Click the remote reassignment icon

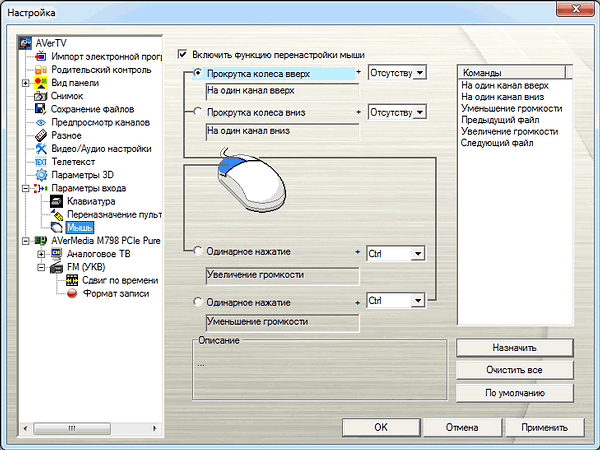click(x=57, y=215)
